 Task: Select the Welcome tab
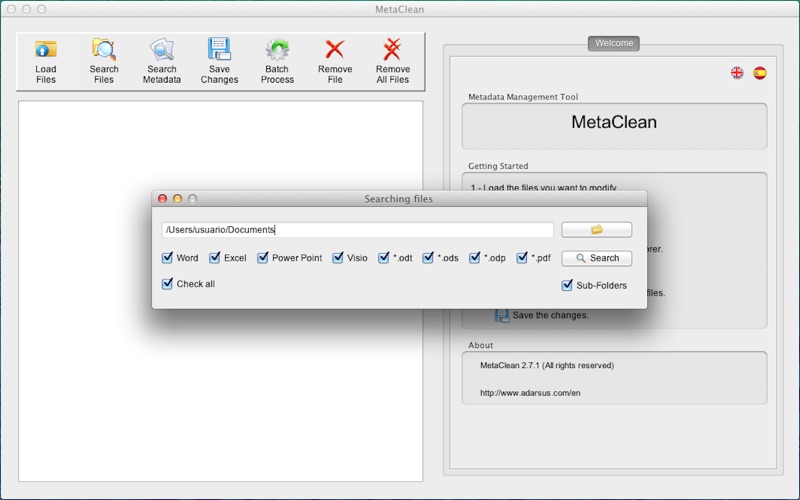click(614, 43)
